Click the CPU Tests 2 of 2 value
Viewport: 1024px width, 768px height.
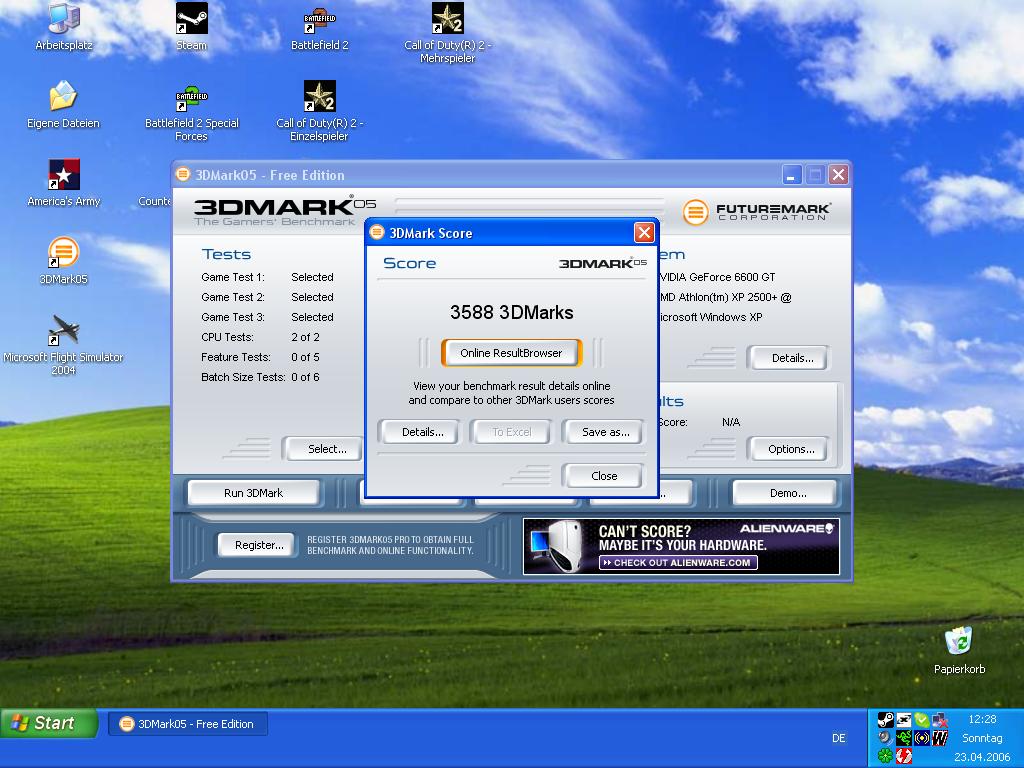click(x=305, y=337)
